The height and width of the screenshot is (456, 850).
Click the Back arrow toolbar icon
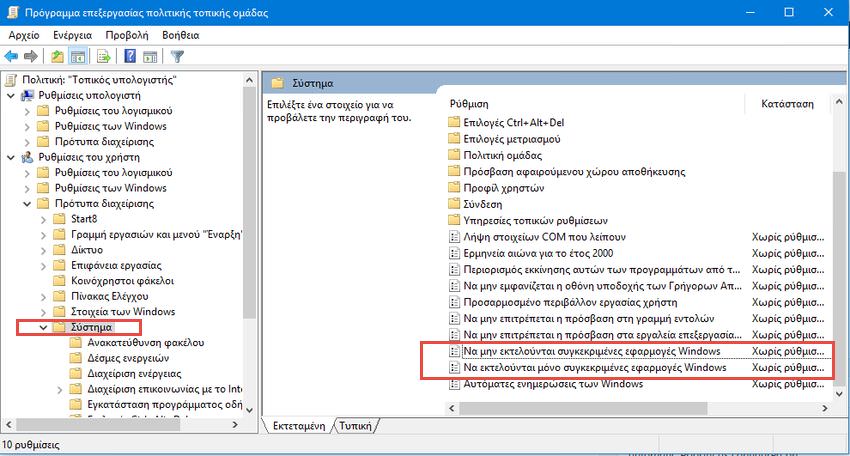point(11,55)
